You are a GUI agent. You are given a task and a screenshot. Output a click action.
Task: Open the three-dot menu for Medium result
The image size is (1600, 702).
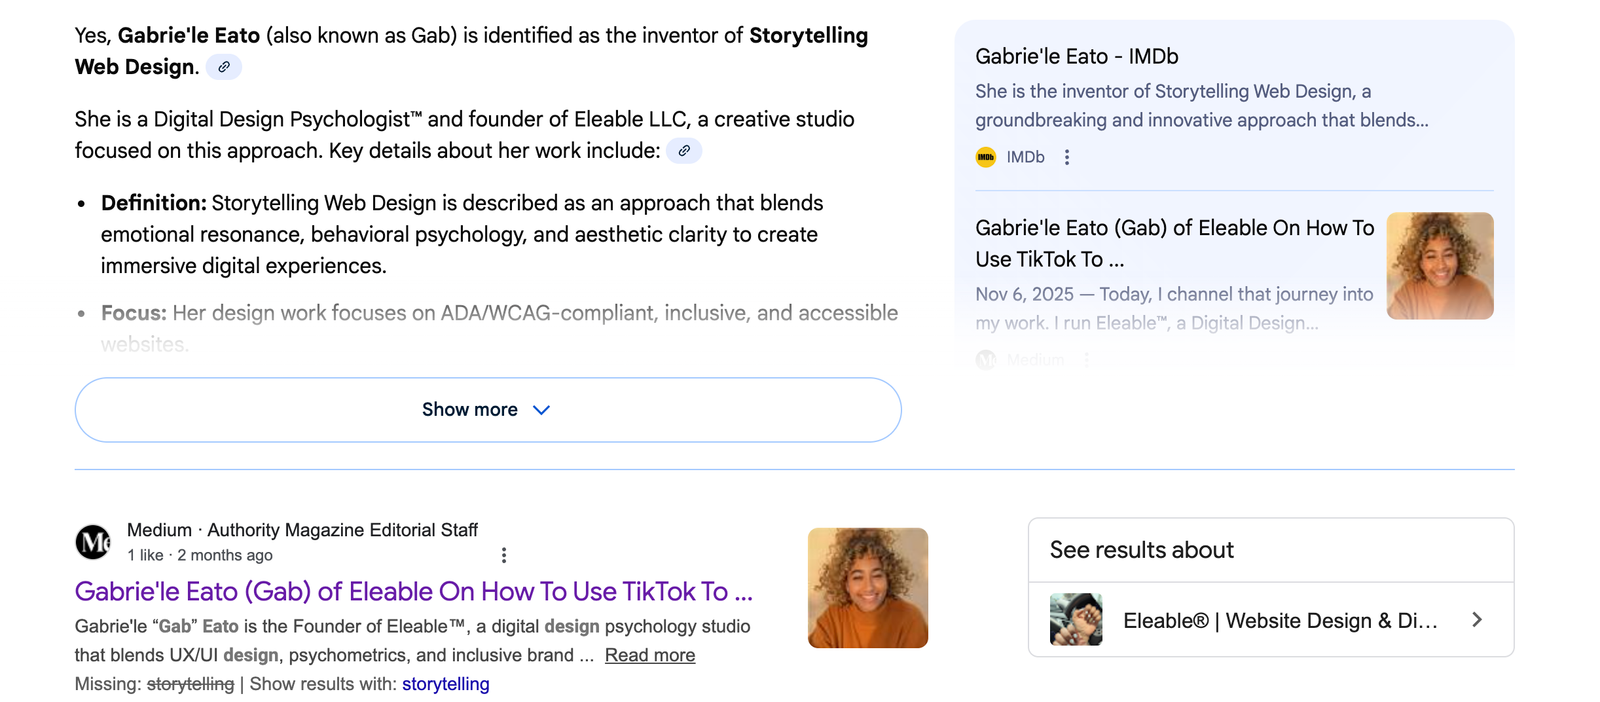(504, 555)
